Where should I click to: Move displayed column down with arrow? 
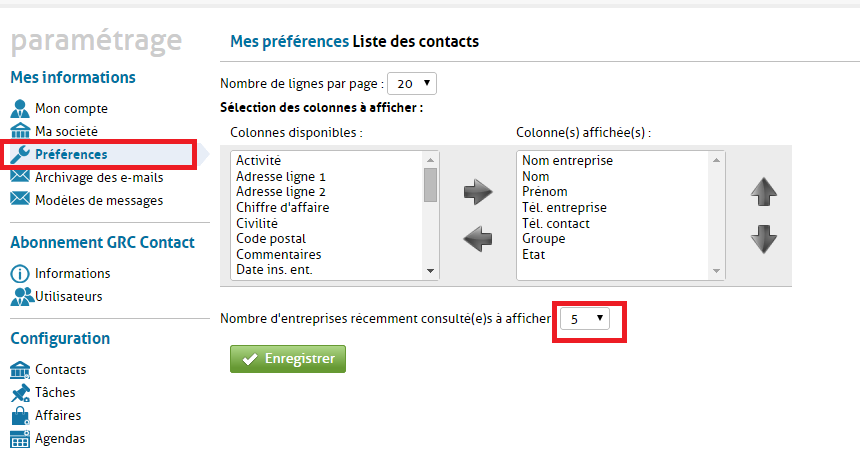click(x=764, y=238)
